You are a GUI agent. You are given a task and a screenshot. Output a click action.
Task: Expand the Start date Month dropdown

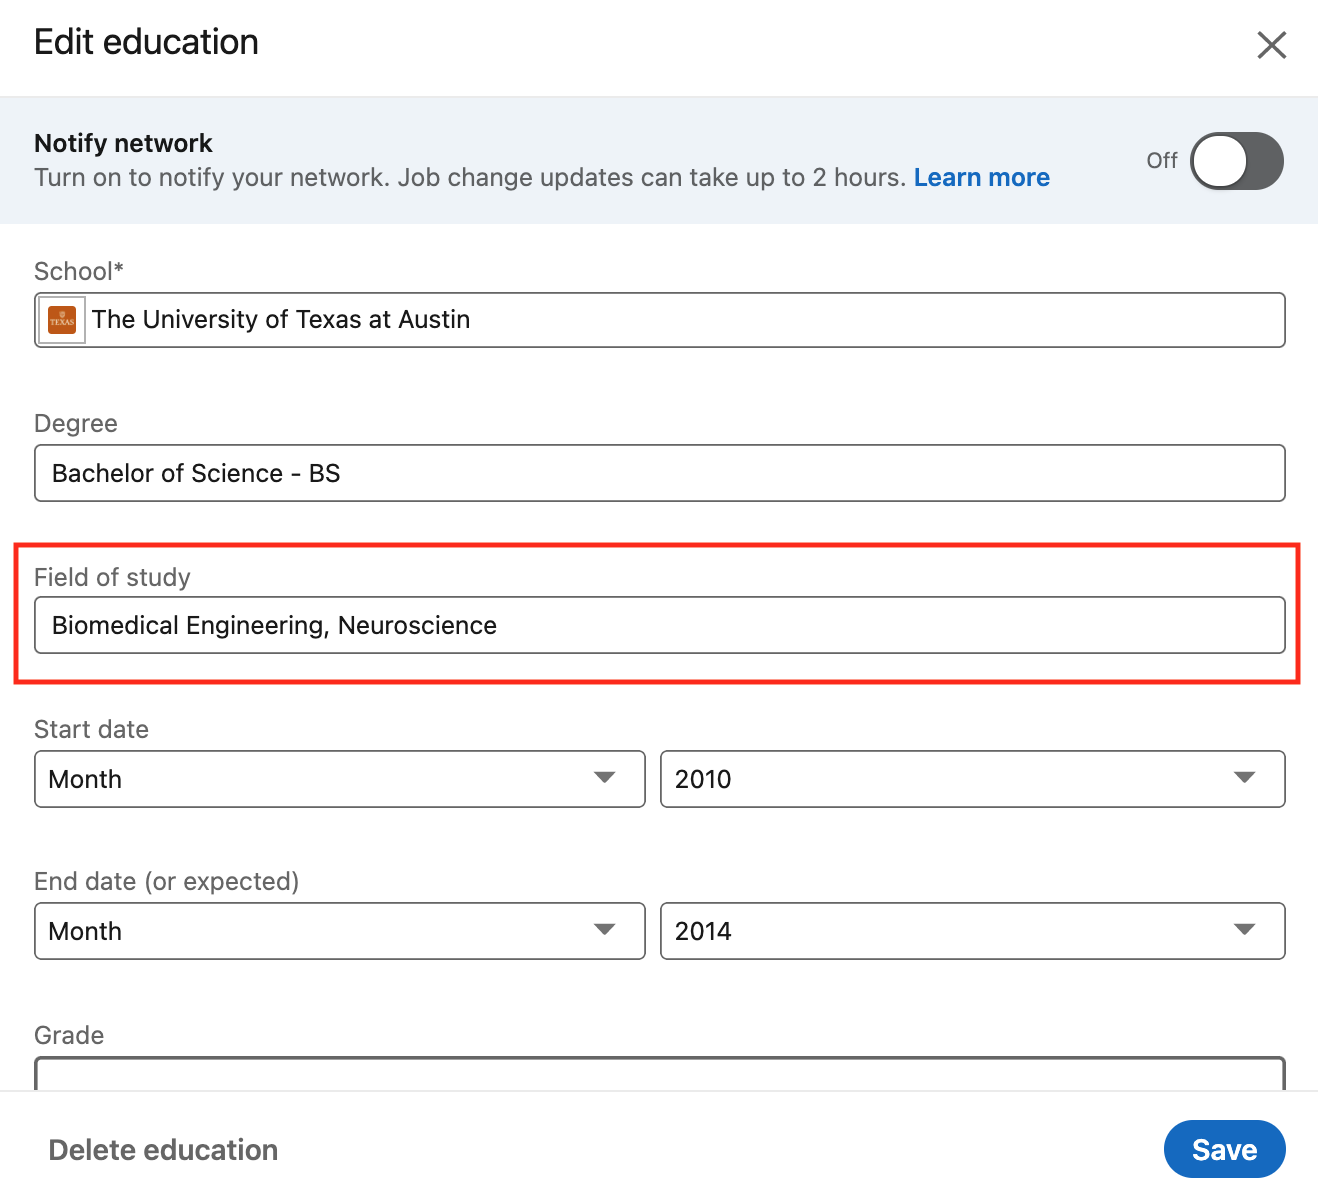339,779
